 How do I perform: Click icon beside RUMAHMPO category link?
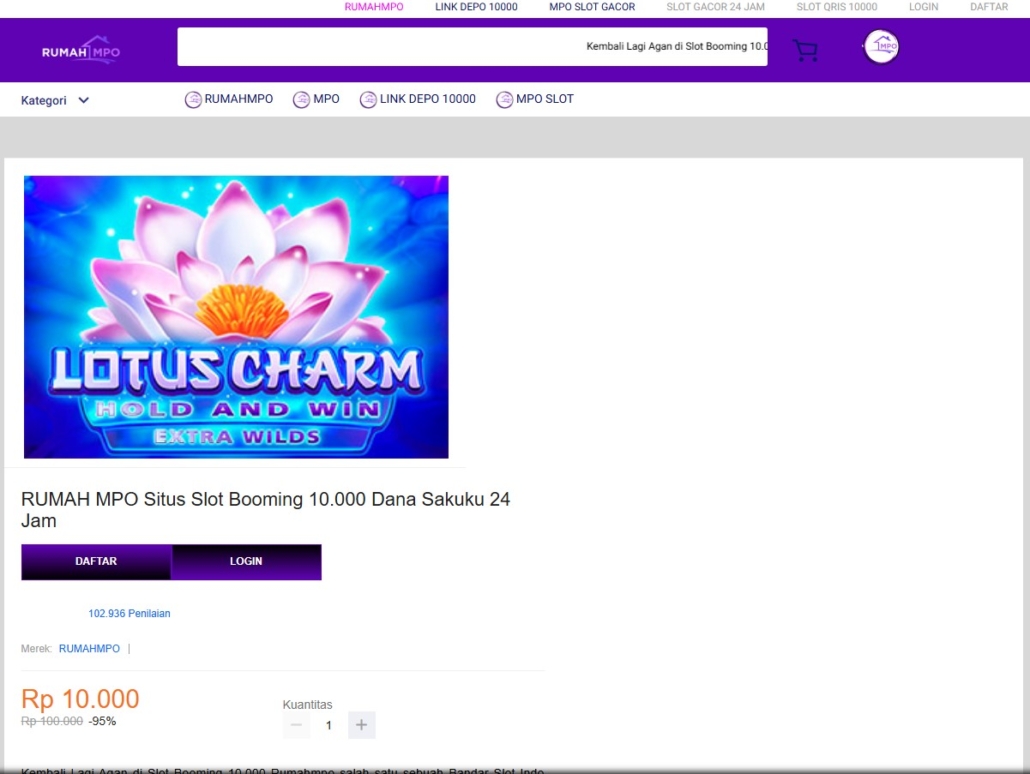coord(193,100)
